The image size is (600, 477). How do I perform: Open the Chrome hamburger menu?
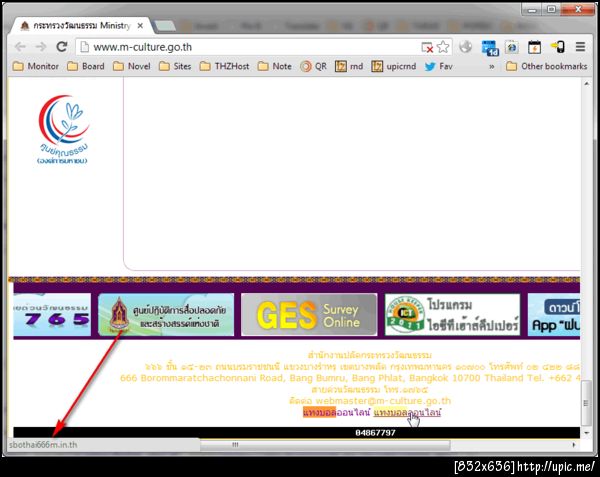[580, 47]
